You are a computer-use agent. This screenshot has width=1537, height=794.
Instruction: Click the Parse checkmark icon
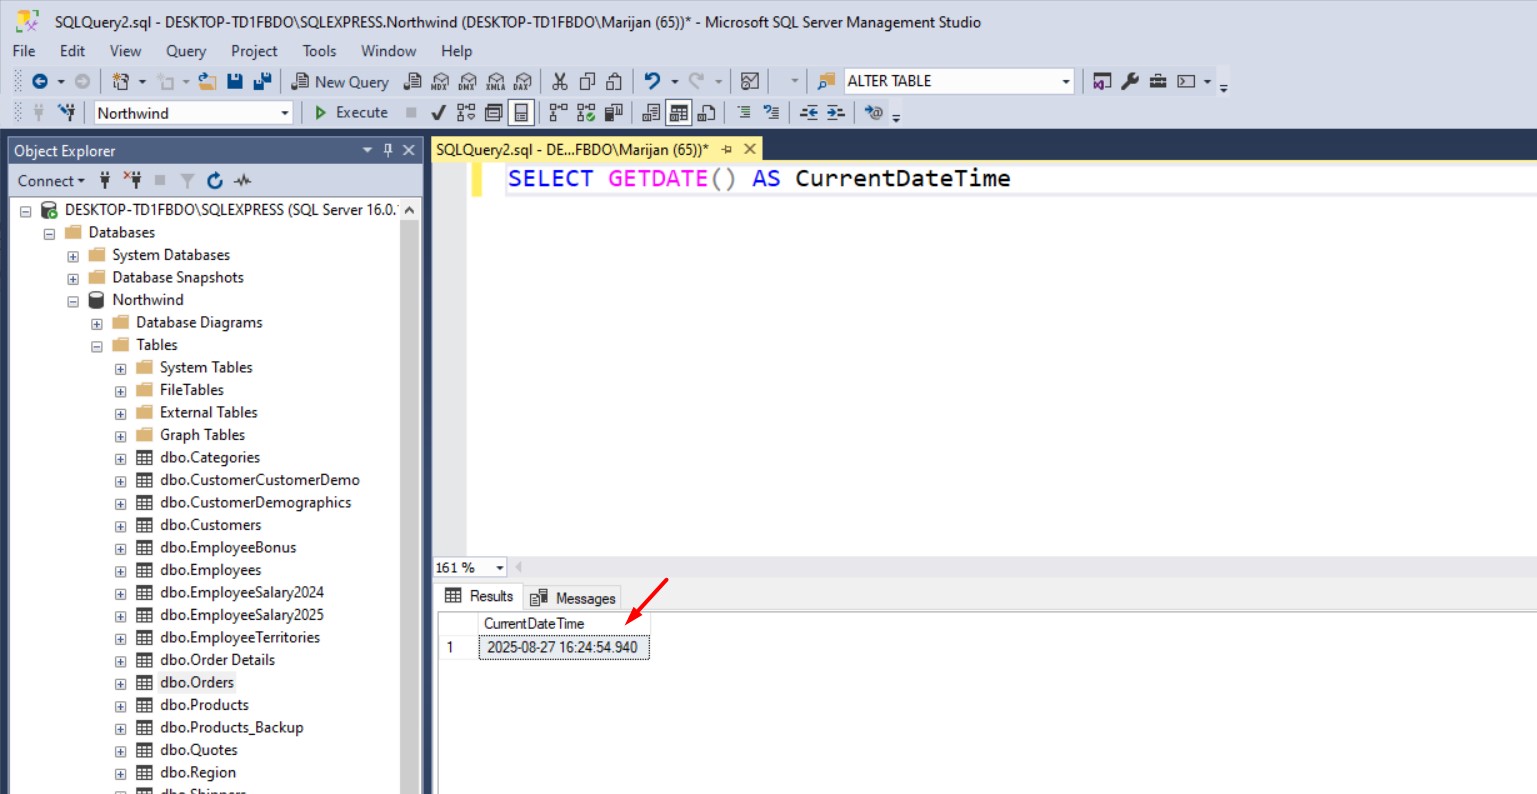pyautogui.click(x=438, y=113)
